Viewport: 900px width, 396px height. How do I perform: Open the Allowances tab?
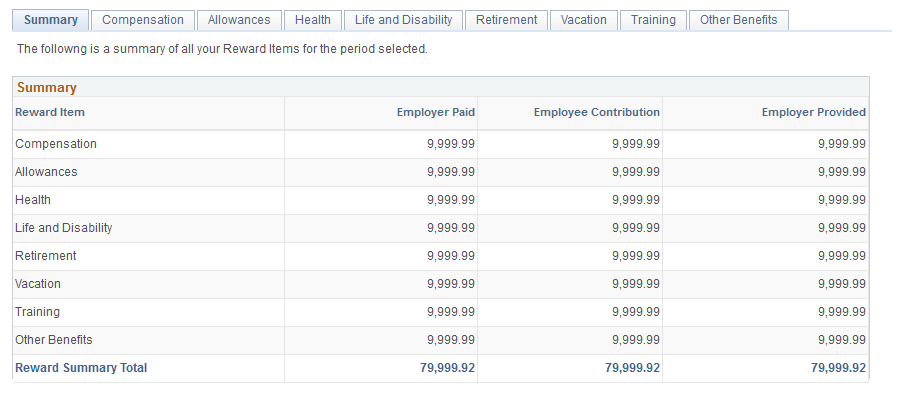(239, 20)
